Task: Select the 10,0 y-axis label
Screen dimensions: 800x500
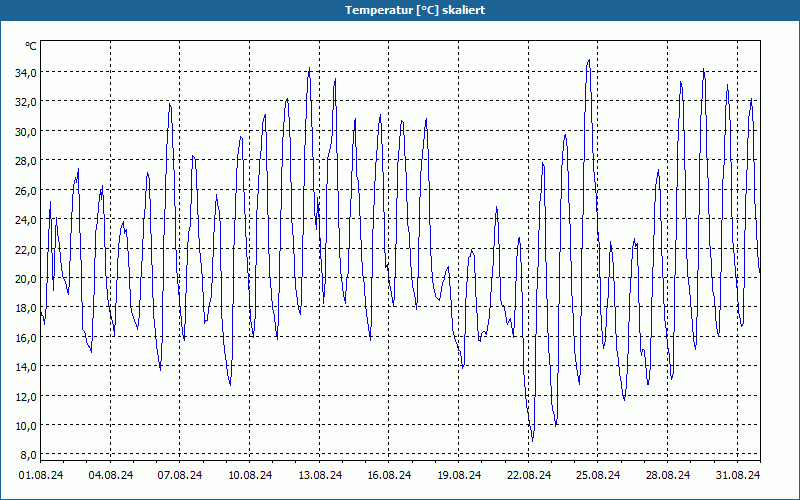Action: tap(26, 425)
